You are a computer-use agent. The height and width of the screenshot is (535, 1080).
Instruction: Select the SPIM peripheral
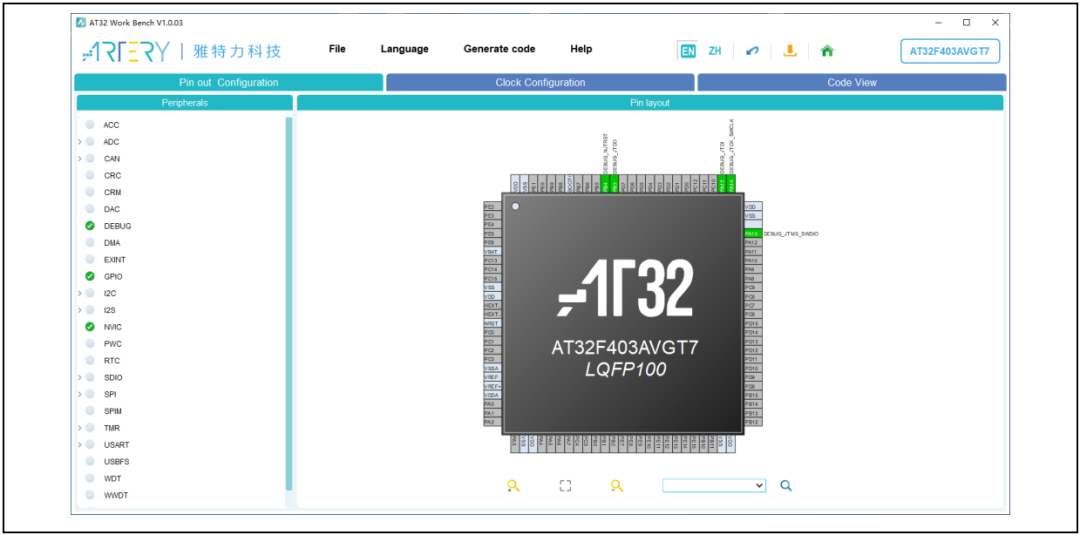(x=113, y=411)
